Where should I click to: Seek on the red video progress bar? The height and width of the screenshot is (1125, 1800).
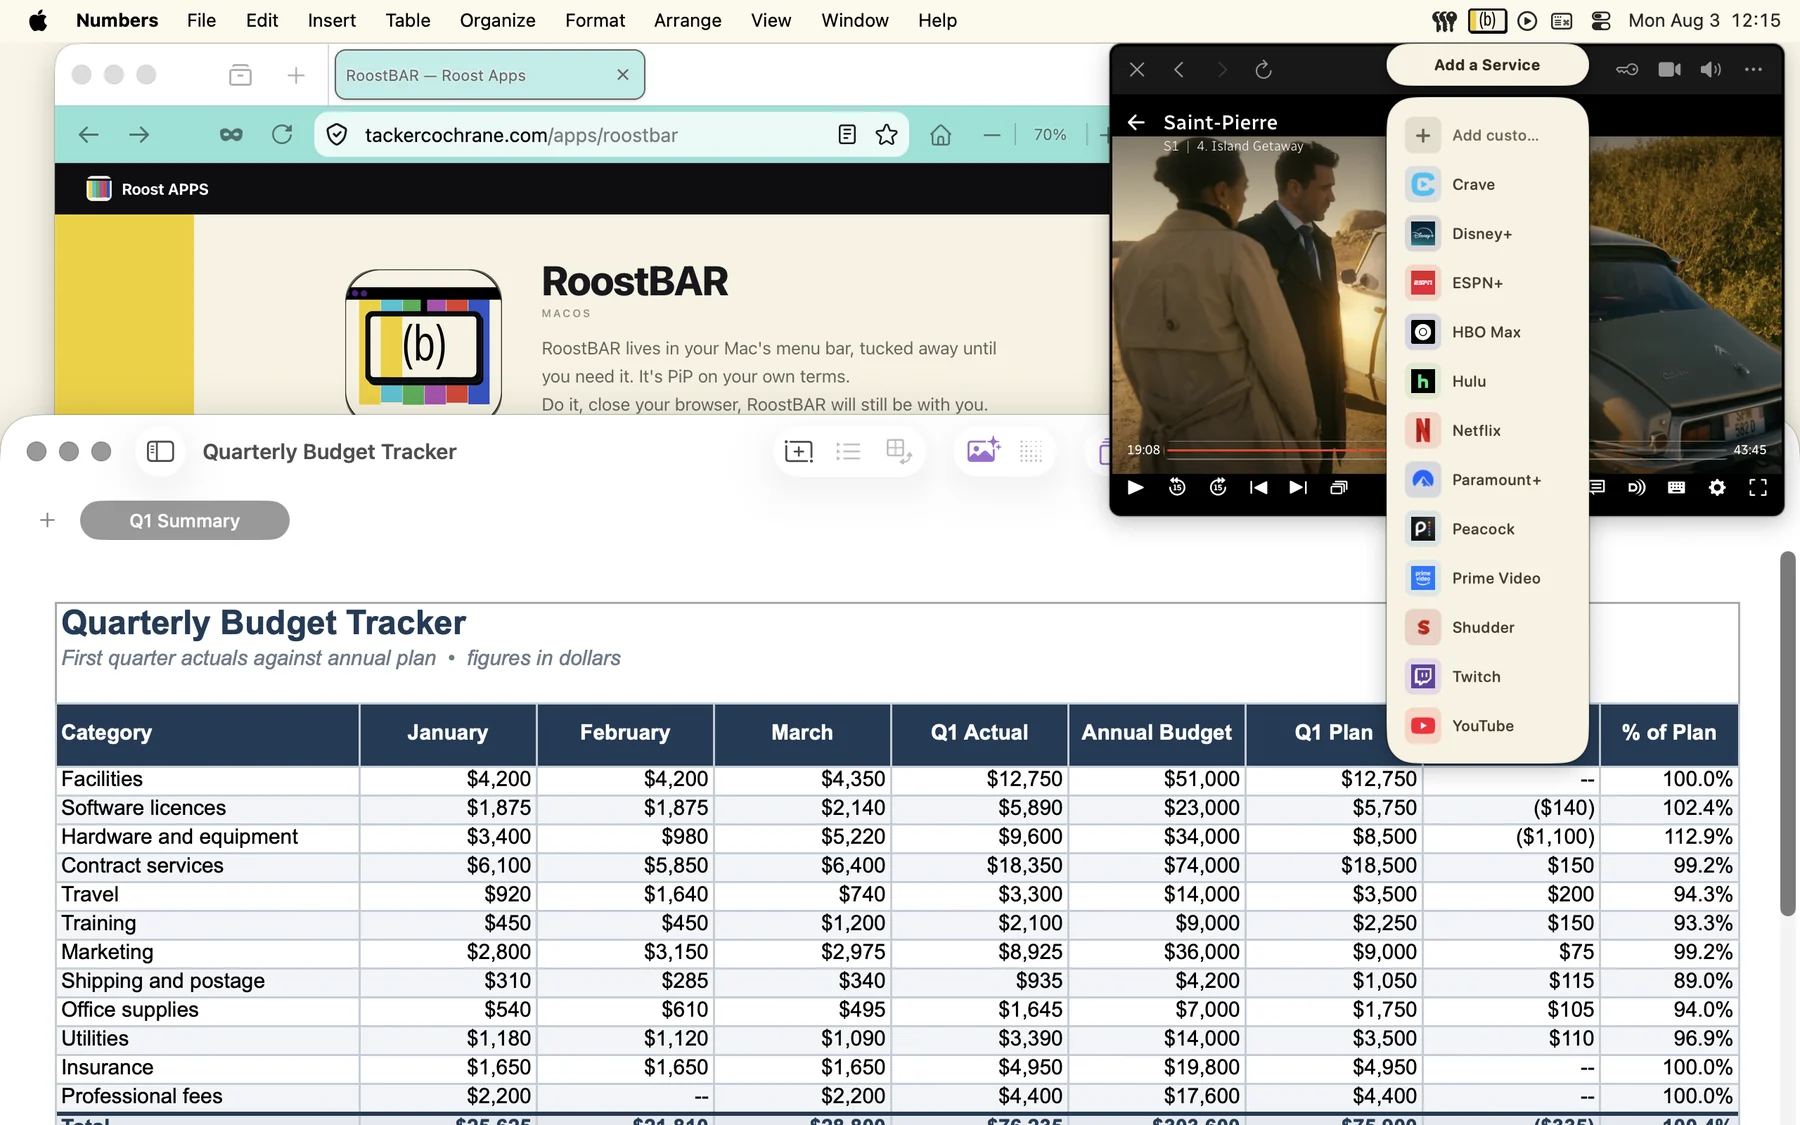pos(1276,450)
